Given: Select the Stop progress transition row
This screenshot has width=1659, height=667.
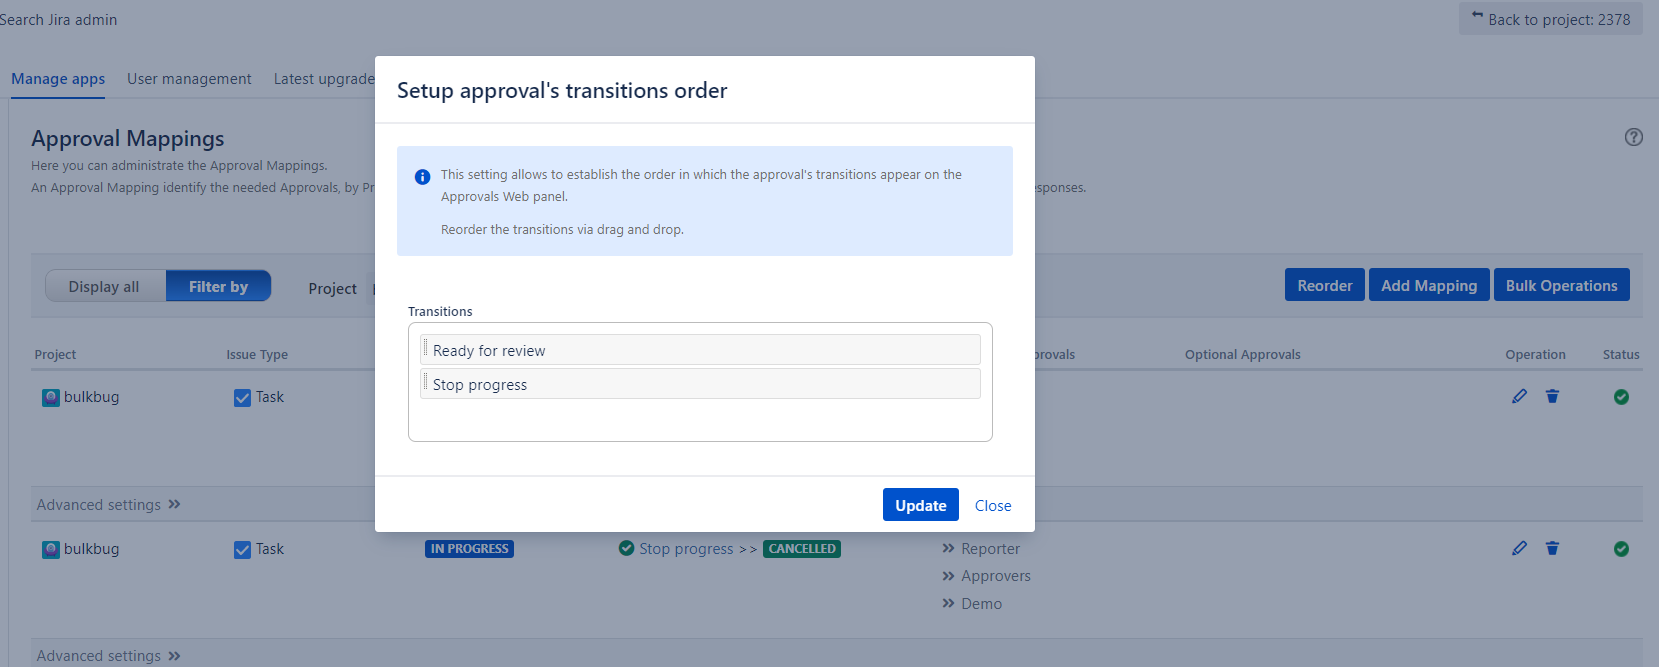Looking at the screenshot, I should click(700, 384).
